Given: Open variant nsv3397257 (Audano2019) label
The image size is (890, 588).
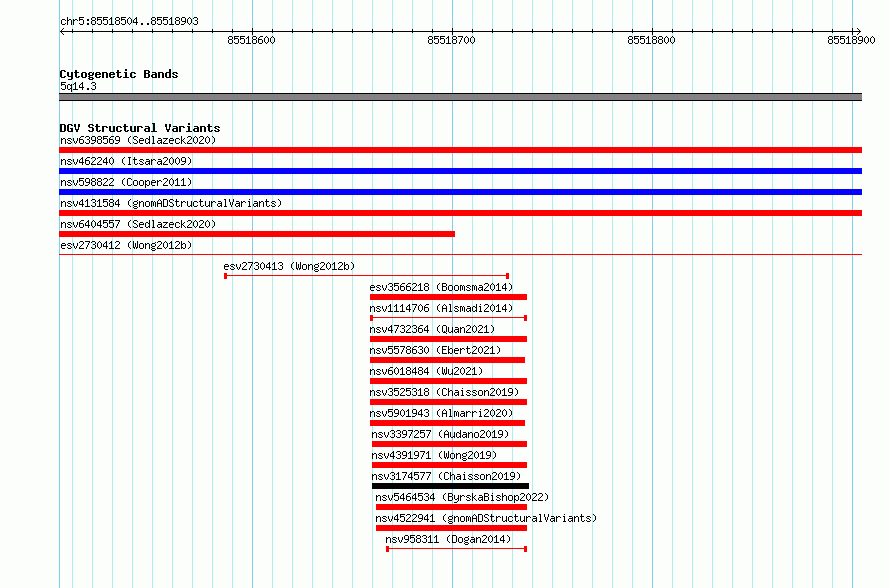Looking at the screenshot, I should 440,434.
